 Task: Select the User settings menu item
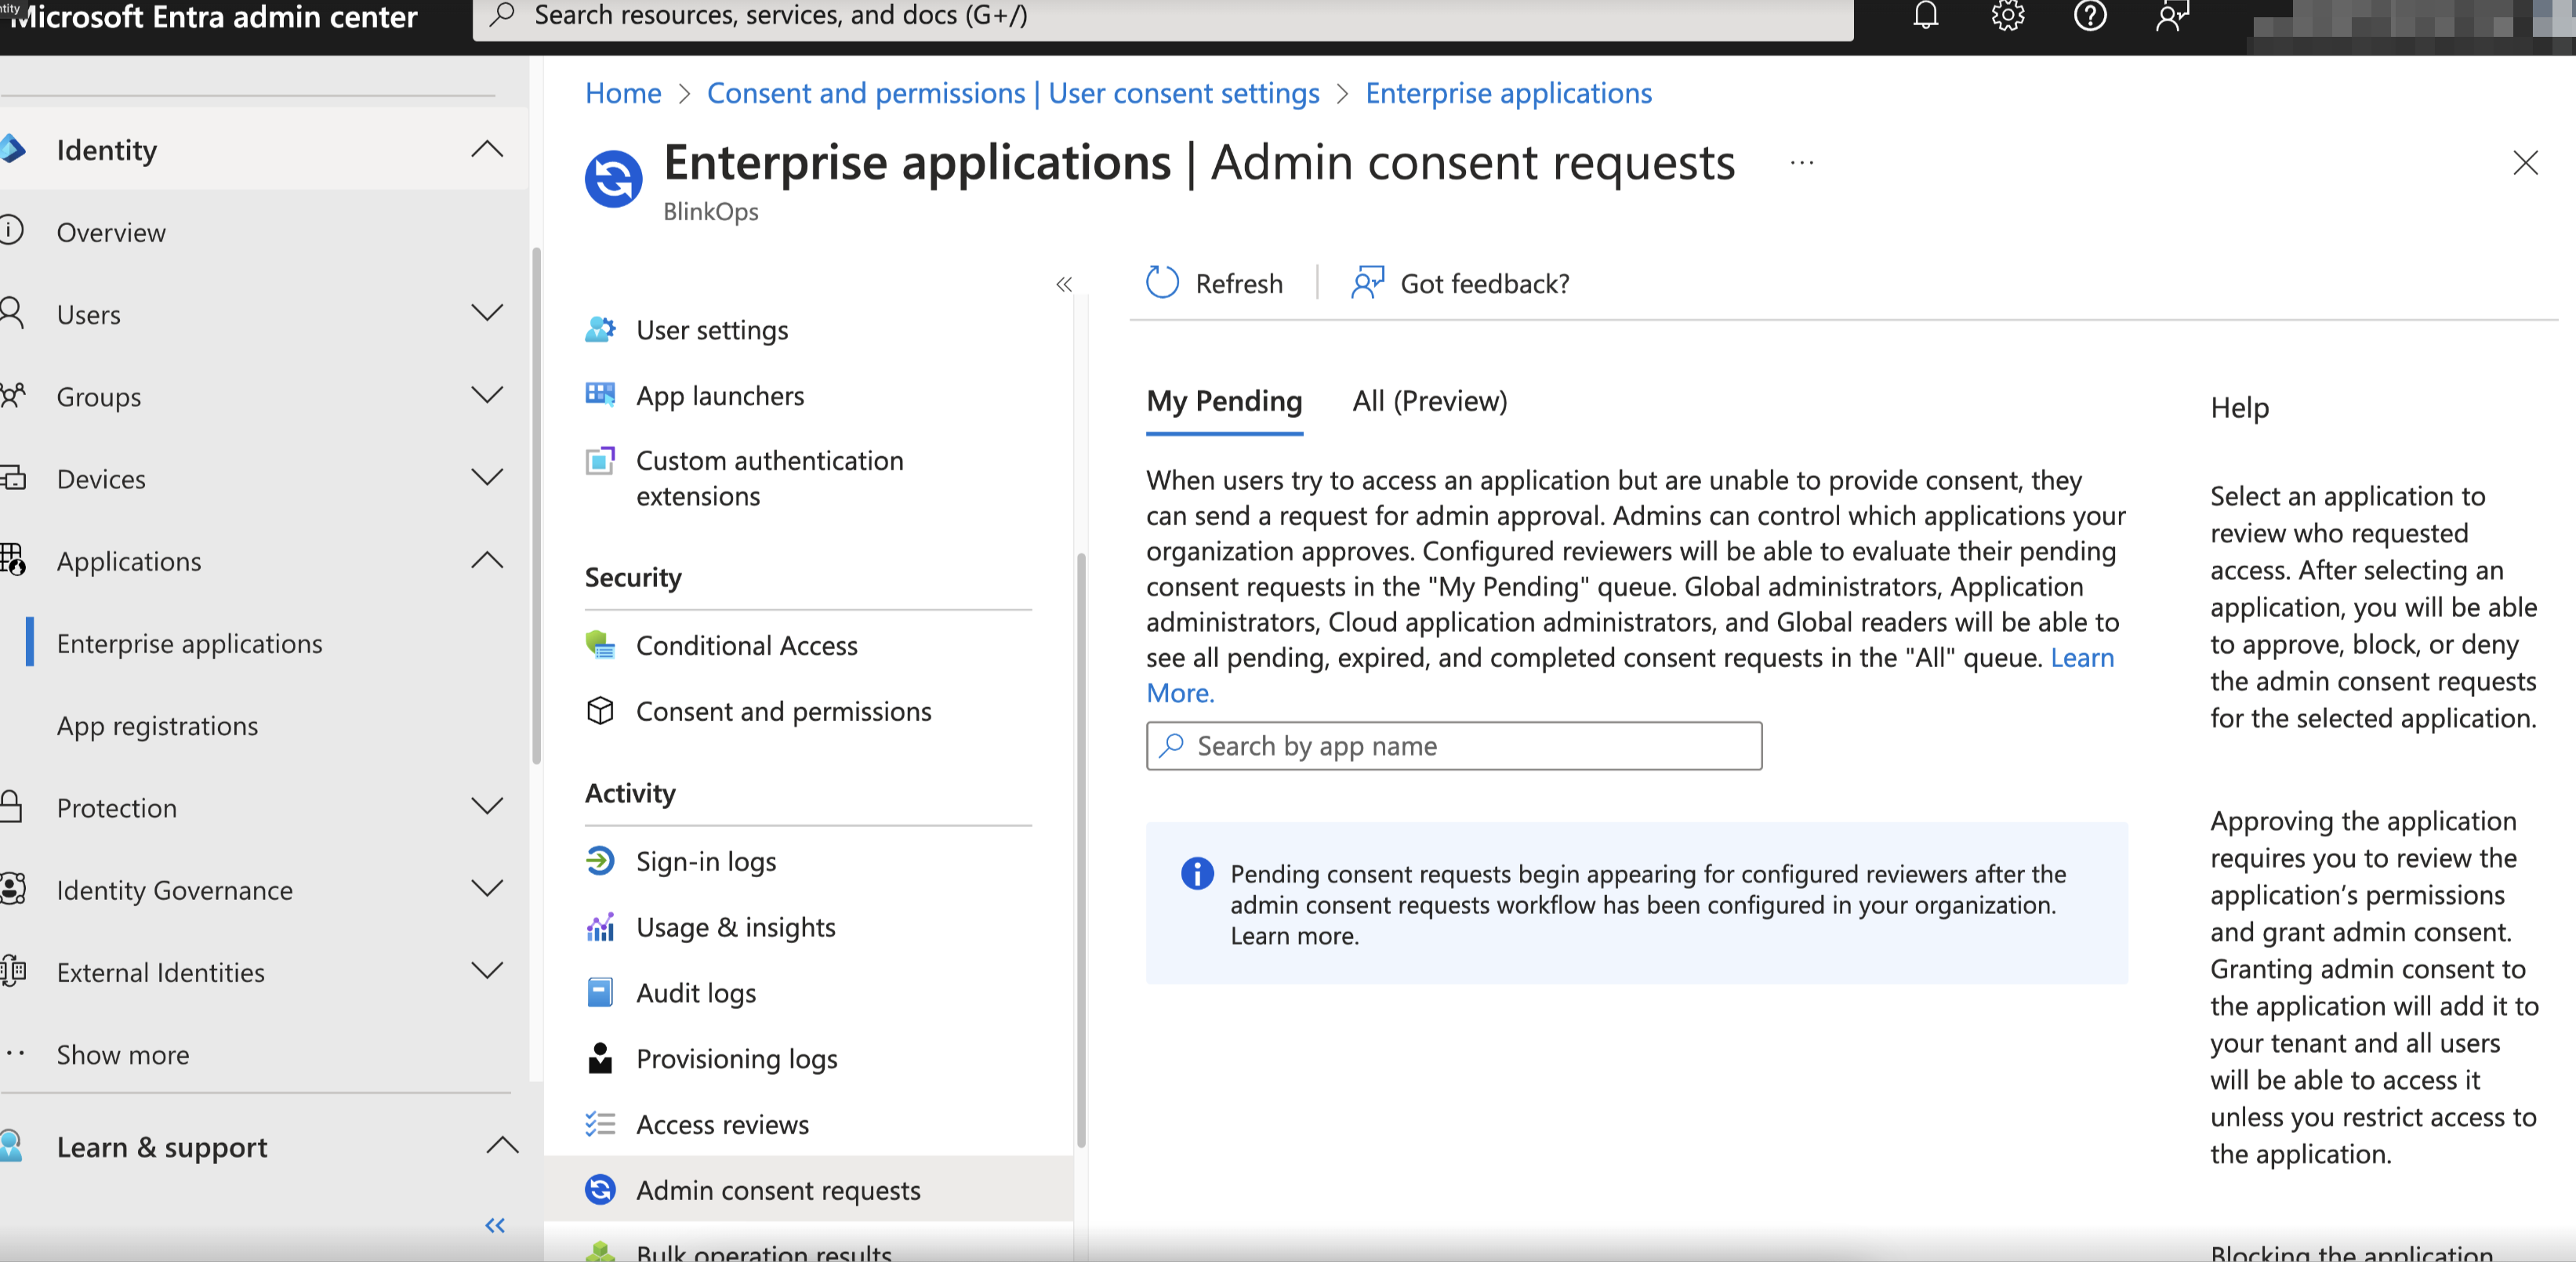coord(711,328)
